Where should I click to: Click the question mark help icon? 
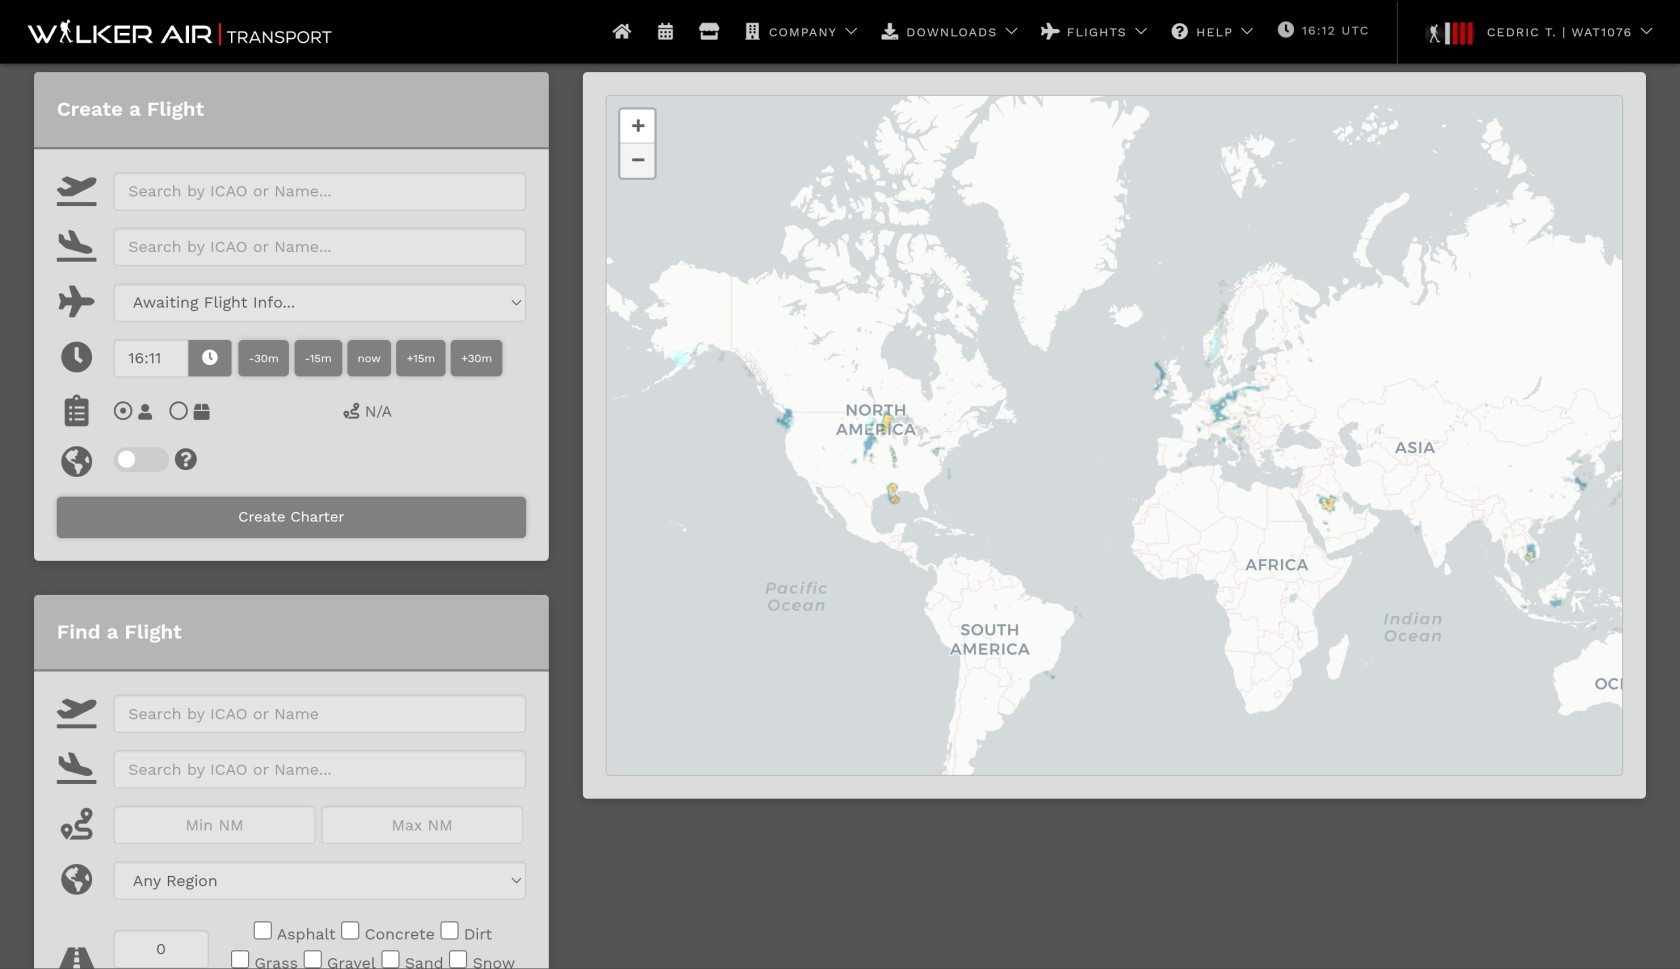click(x=186, y=460)
